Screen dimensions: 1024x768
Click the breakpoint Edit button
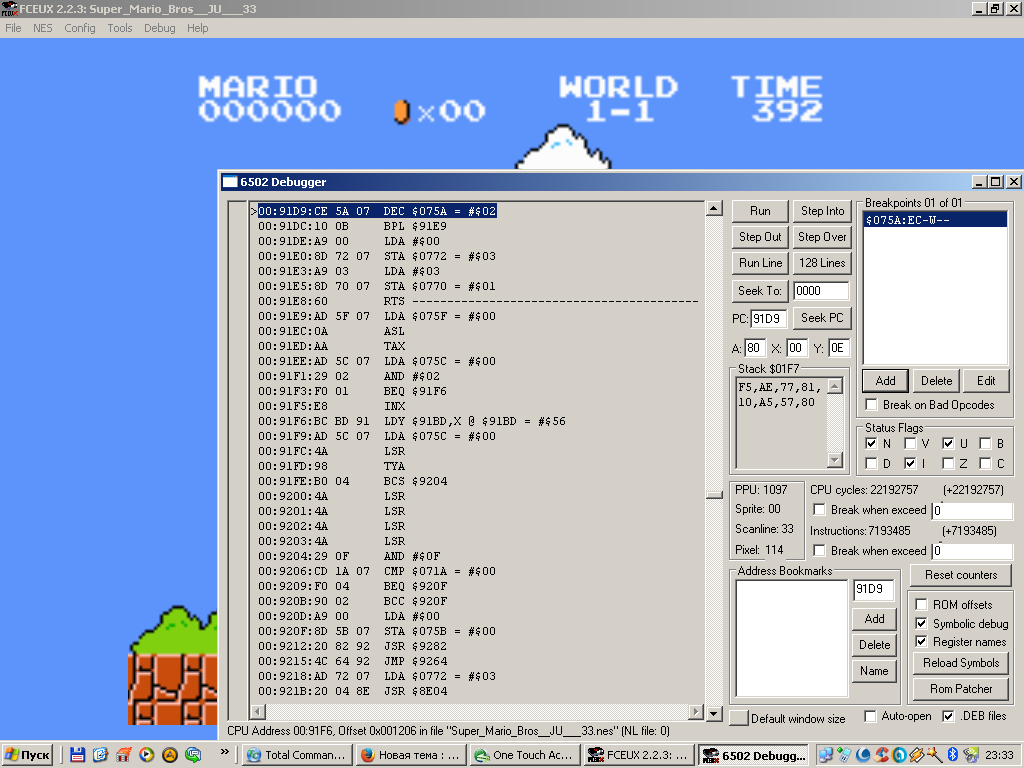(x=986, y=381)
